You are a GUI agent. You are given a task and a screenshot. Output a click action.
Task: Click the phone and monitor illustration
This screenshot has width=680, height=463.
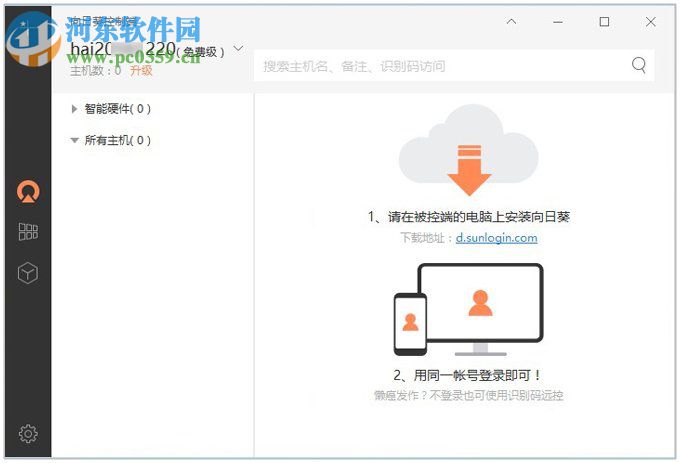coord(468,310)
